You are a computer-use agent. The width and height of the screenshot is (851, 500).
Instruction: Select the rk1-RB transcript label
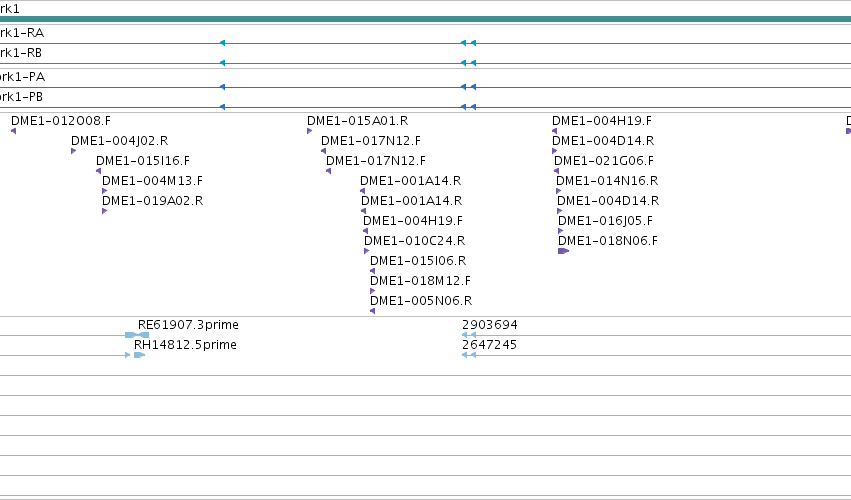click(x=21, y=53)
